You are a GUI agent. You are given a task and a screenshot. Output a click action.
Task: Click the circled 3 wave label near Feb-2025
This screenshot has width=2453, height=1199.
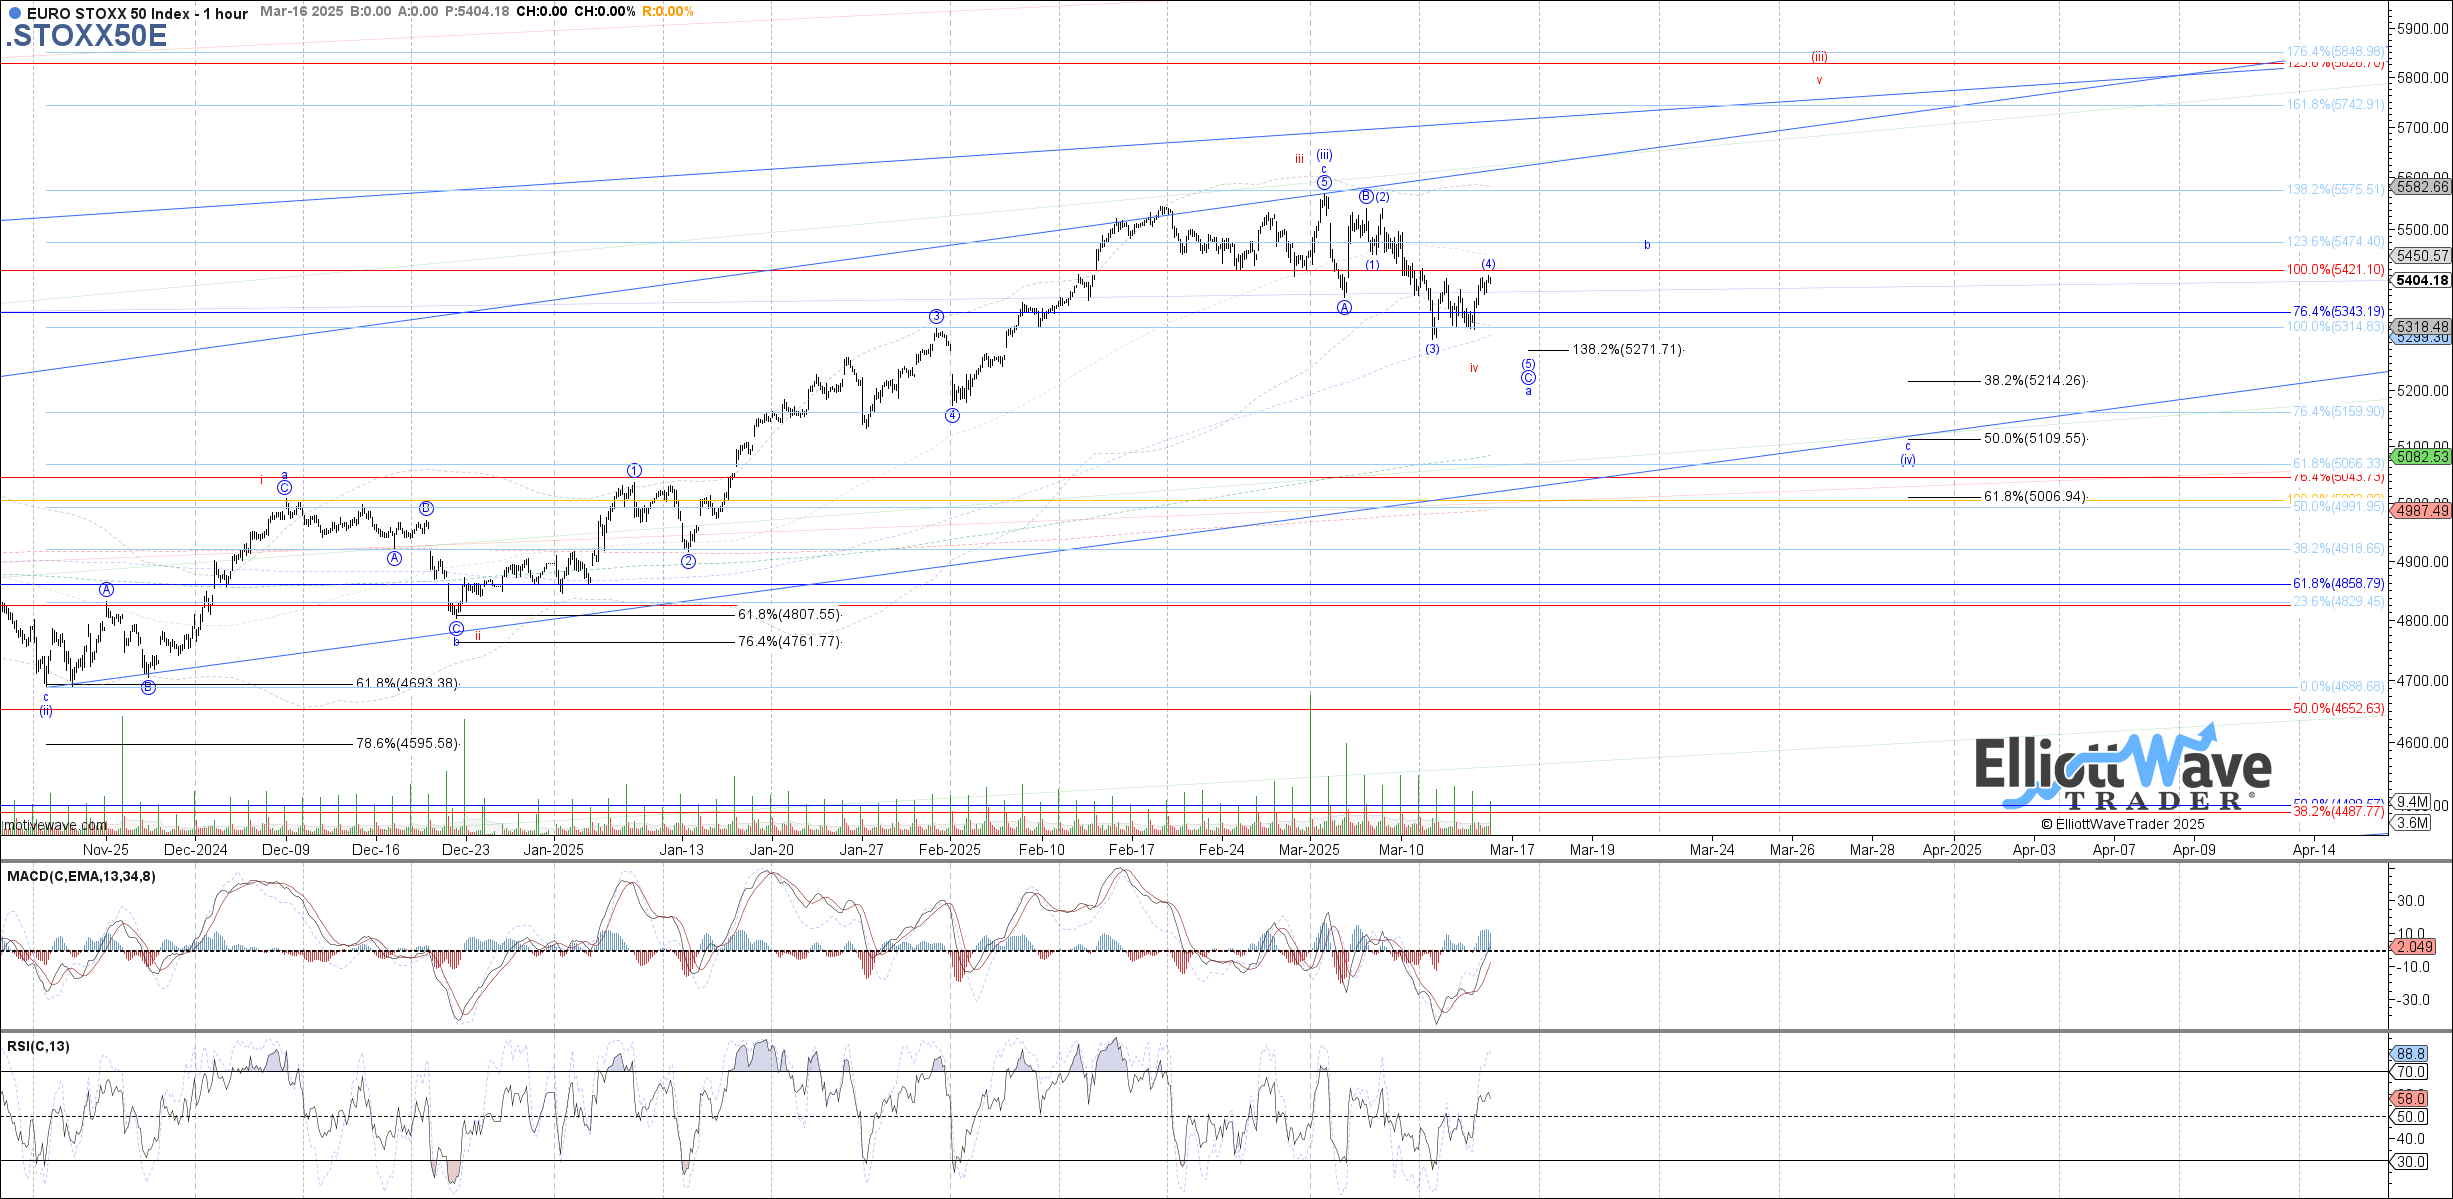coord(936,317)
